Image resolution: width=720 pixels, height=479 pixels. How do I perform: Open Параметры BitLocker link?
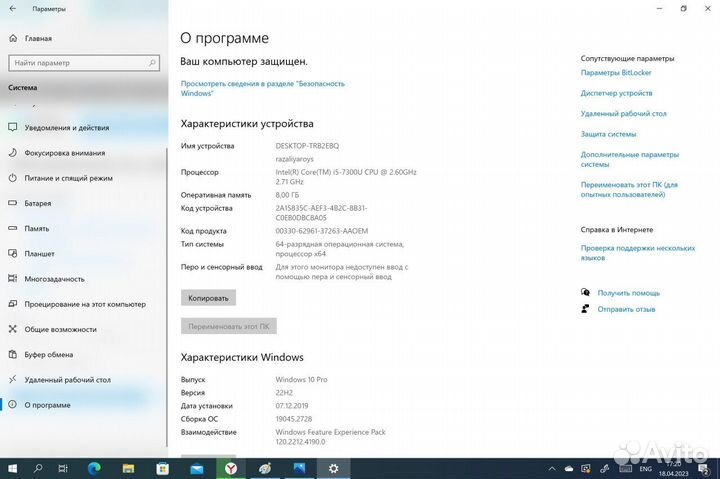(x=616, y=73)
